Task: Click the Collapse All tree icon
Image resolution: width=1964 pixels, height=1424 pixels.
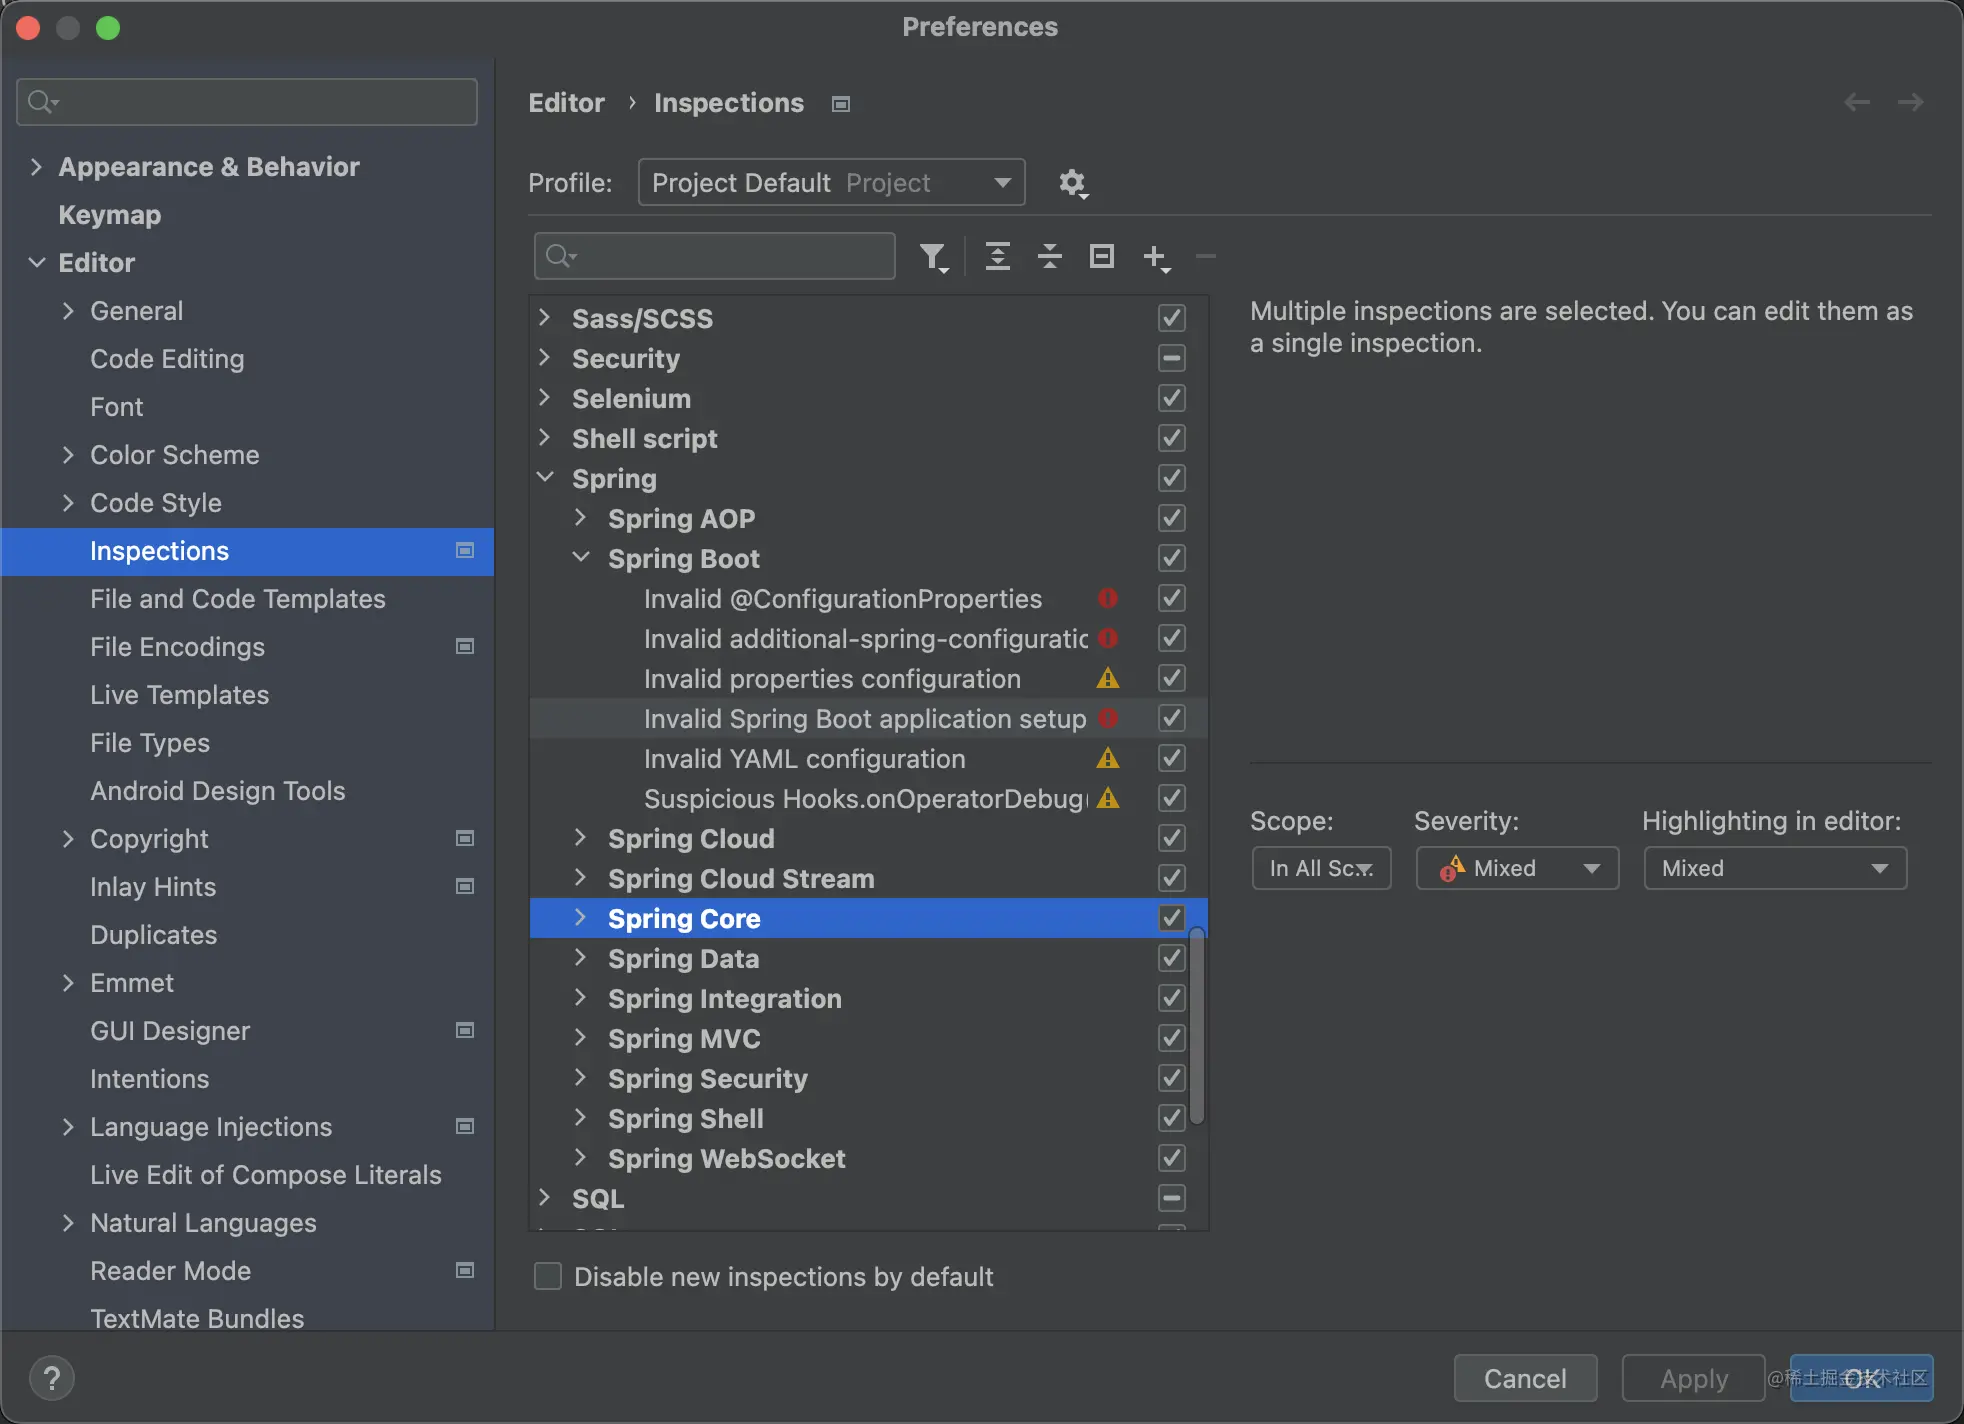Action: (x=1049, y=257)
